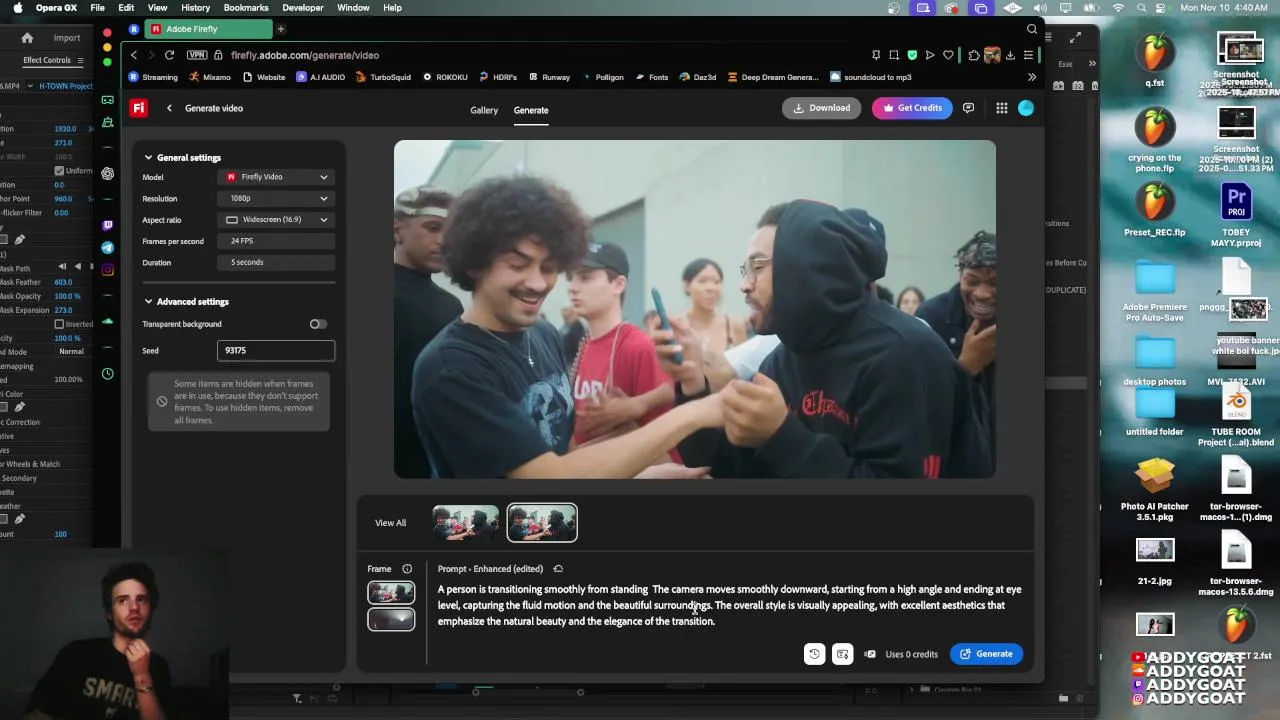The image size is (1280, 720).
Task: Open prompt history icon near Generate
Action: (814, 654)
